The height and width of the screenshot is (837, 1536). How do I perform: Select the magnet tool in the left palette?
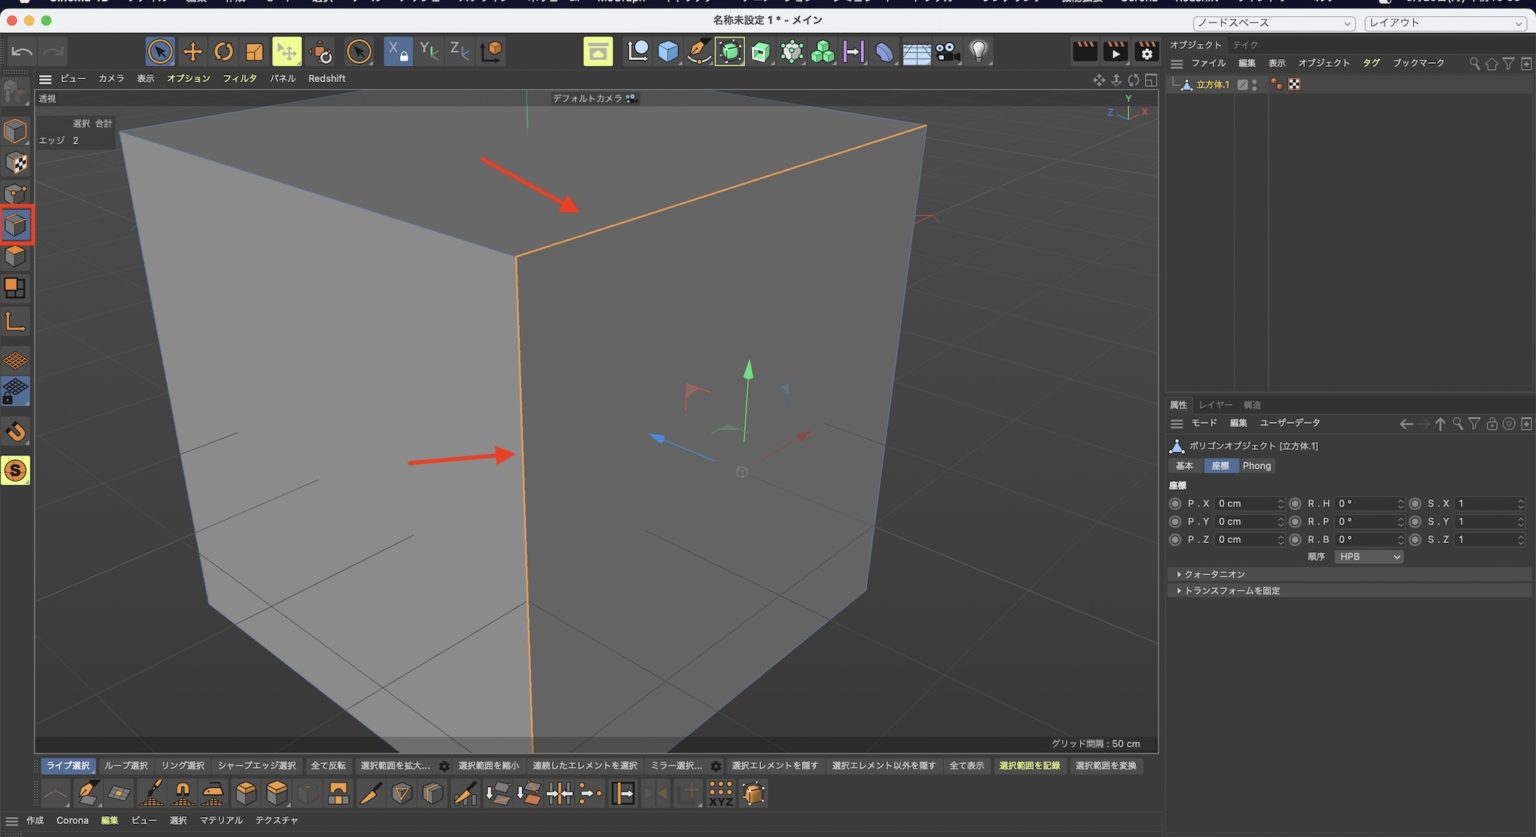(15, 432)
